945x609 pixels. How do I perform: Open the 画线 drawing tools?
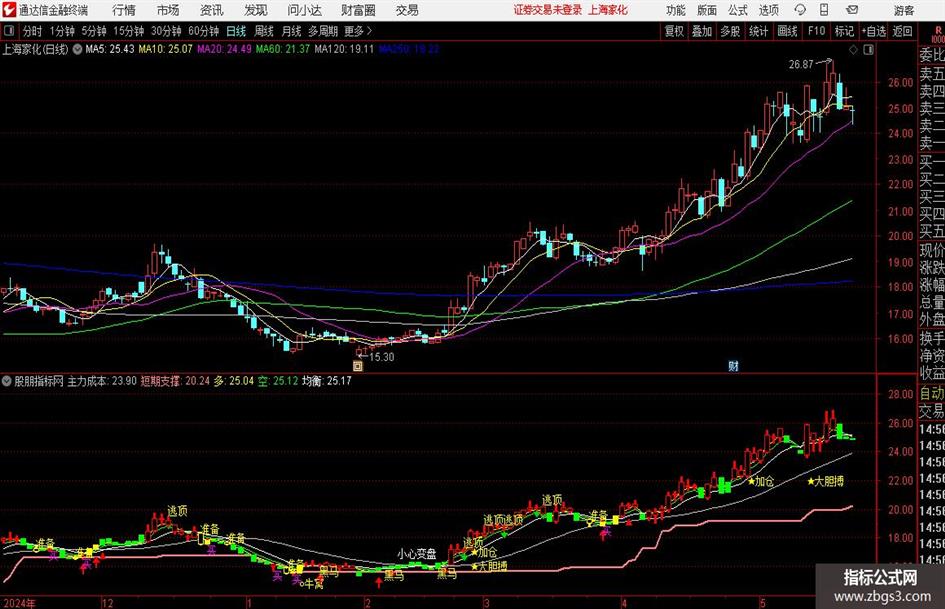coord(787,31)
